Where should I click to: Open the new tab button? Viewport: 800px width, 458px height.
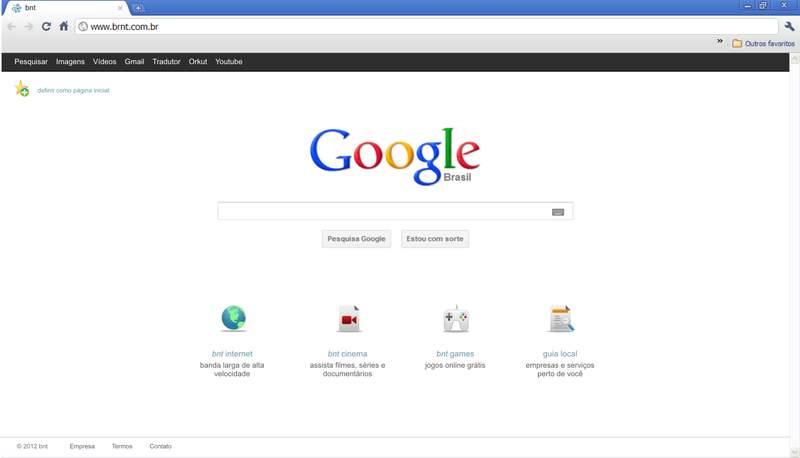tap(138, 8)
